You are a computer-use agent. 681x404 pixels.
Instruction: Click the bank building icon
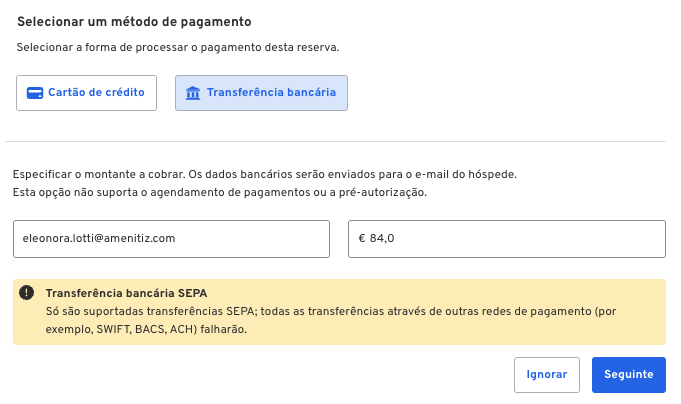[193, 93]
